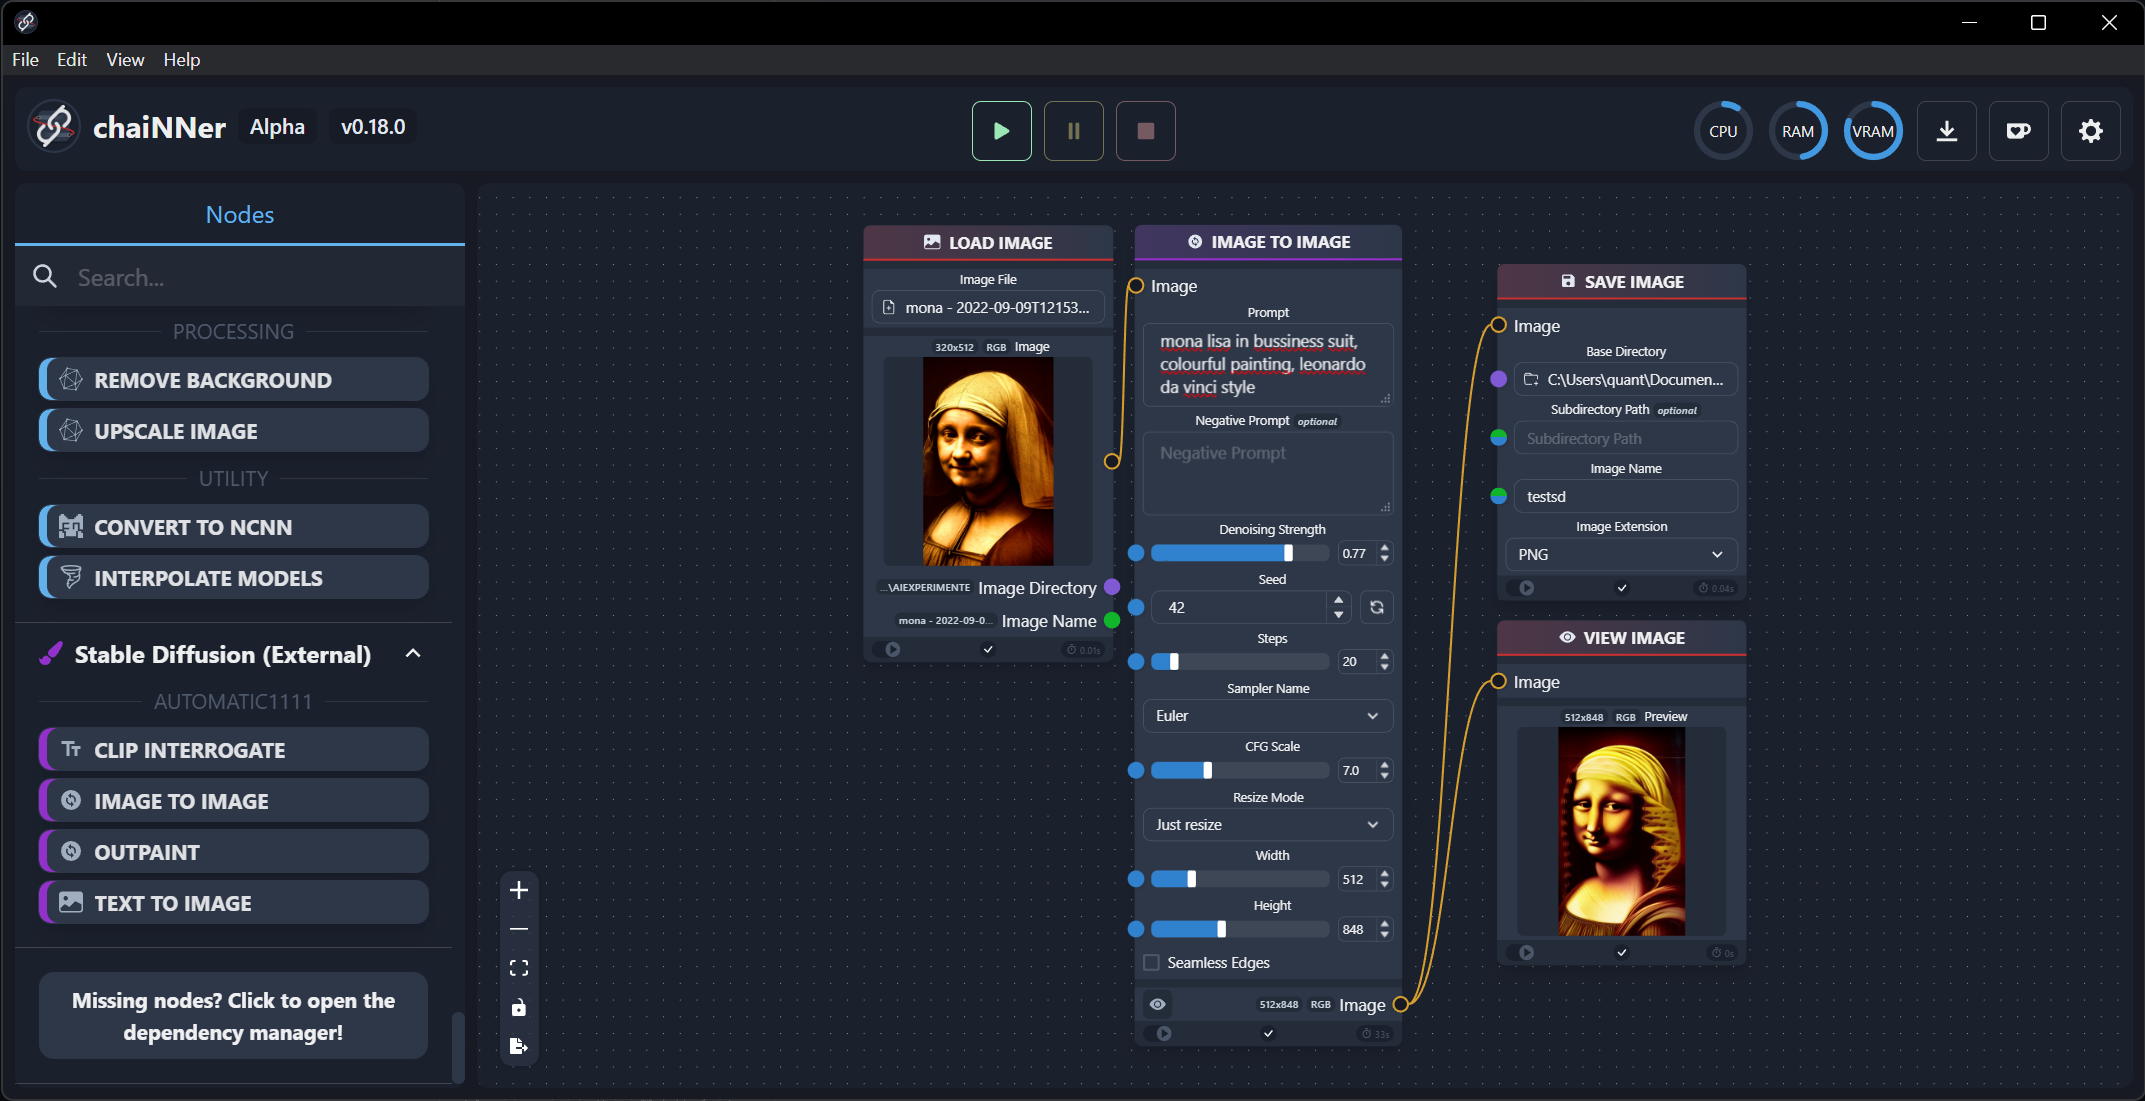Select the Interpolate Models node
The height and width of the screenshot is (1101, 2145).
click(x=234, y=577)
